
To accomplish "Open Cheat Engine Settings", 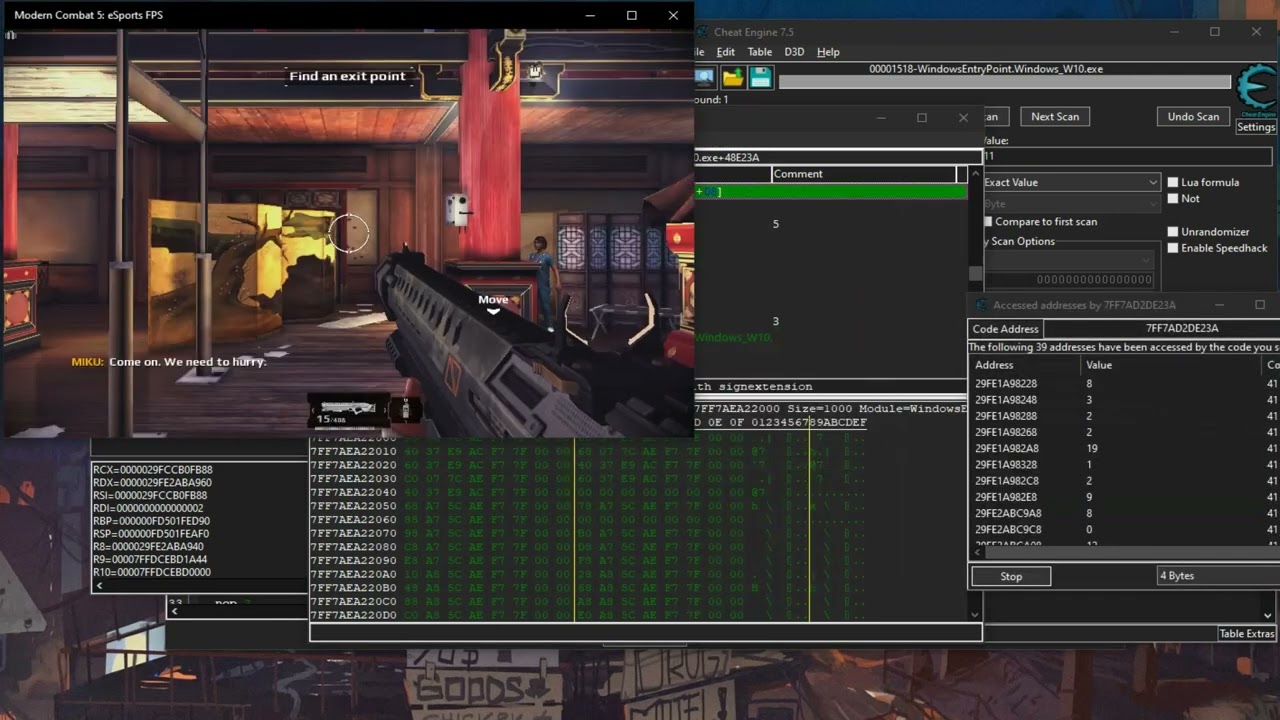I will [1256, 127].
